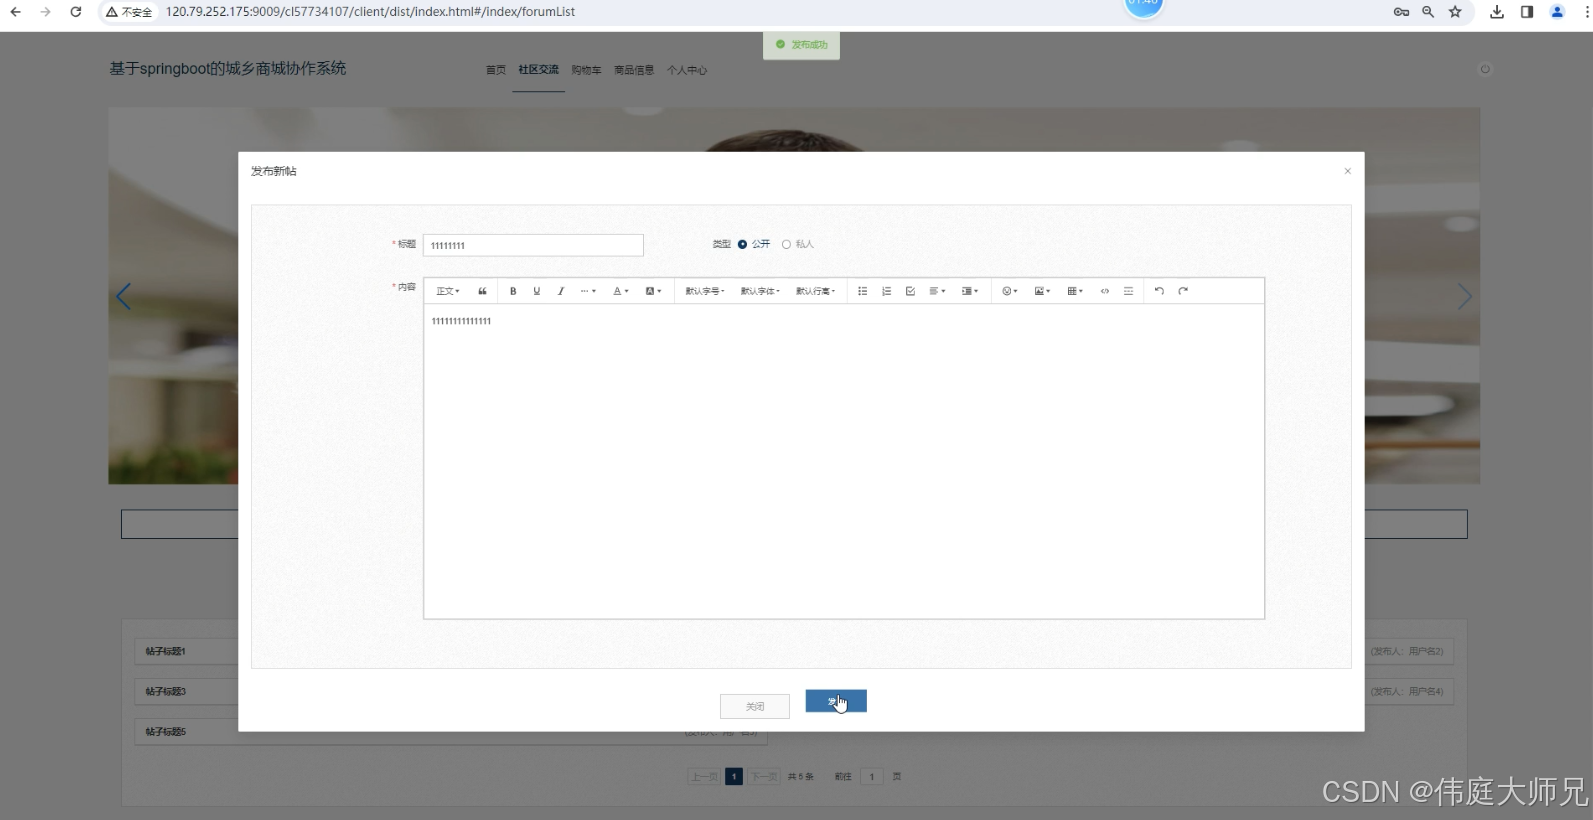Insert a horizontal divider line
The height and width of the screenshot is (820, 1593).
click(x=1128, y=291)
